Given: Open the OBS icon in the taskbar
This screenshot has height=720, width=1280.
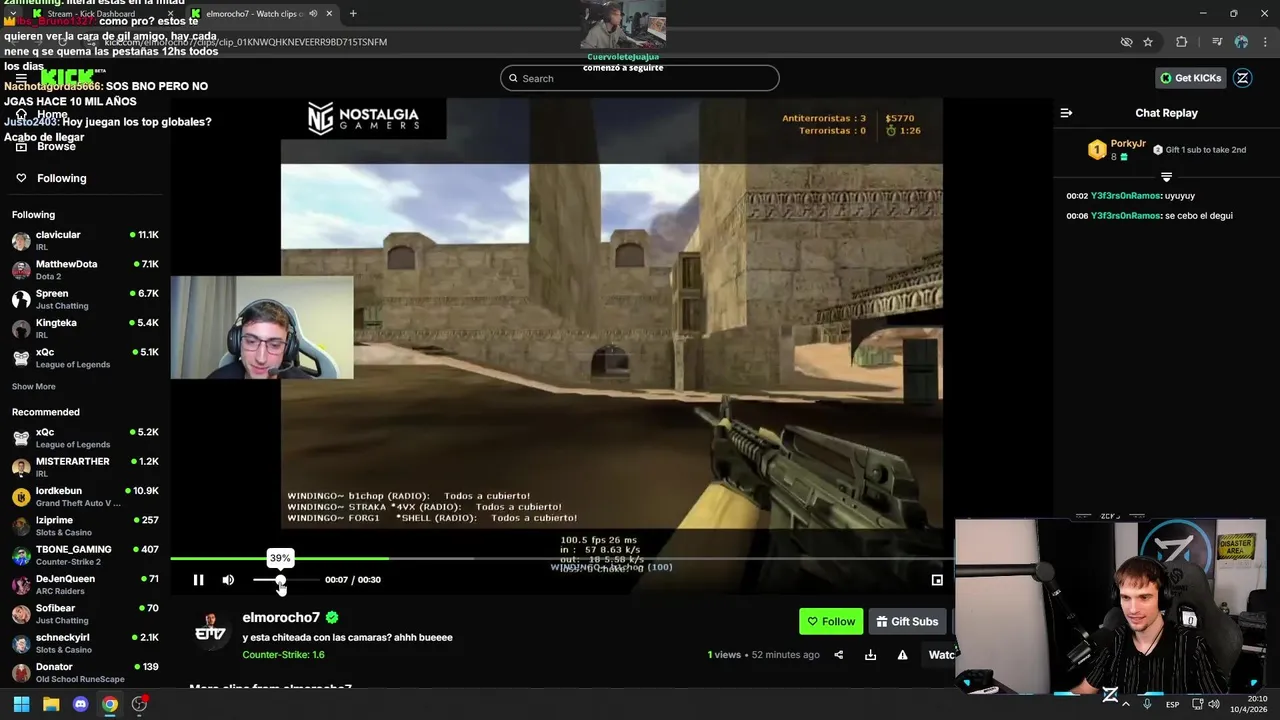Looking at the screenshot, I should [x=140, y=704].
